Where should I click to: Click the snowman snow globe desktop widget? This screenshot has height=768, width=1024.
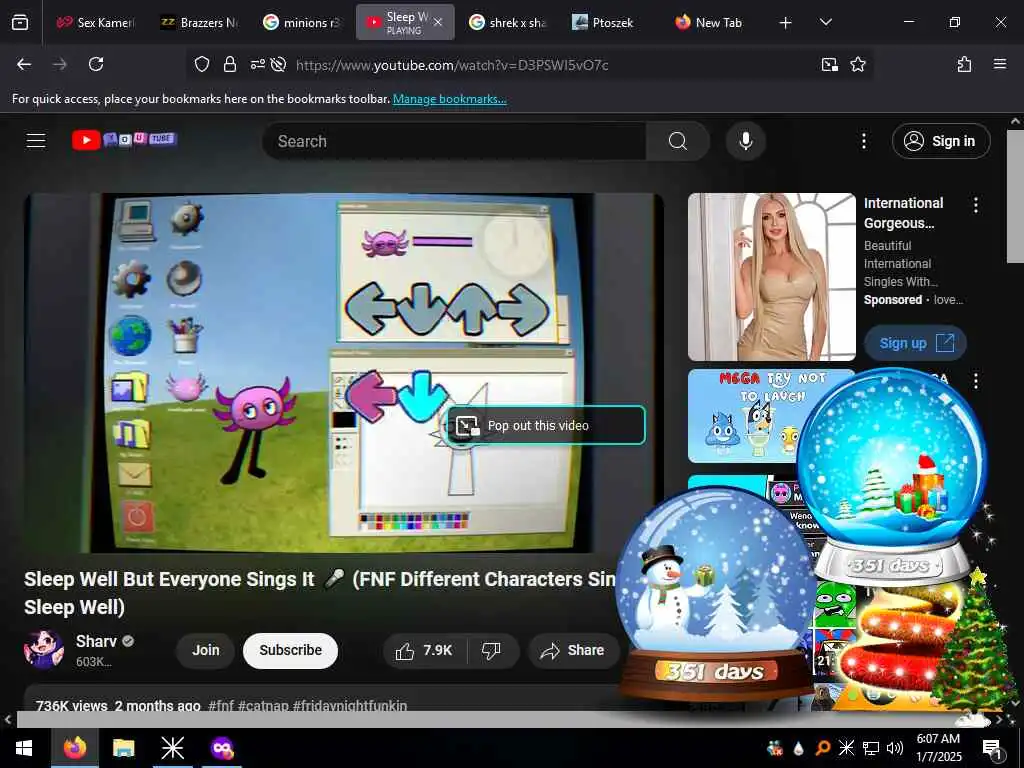point(715,593)
